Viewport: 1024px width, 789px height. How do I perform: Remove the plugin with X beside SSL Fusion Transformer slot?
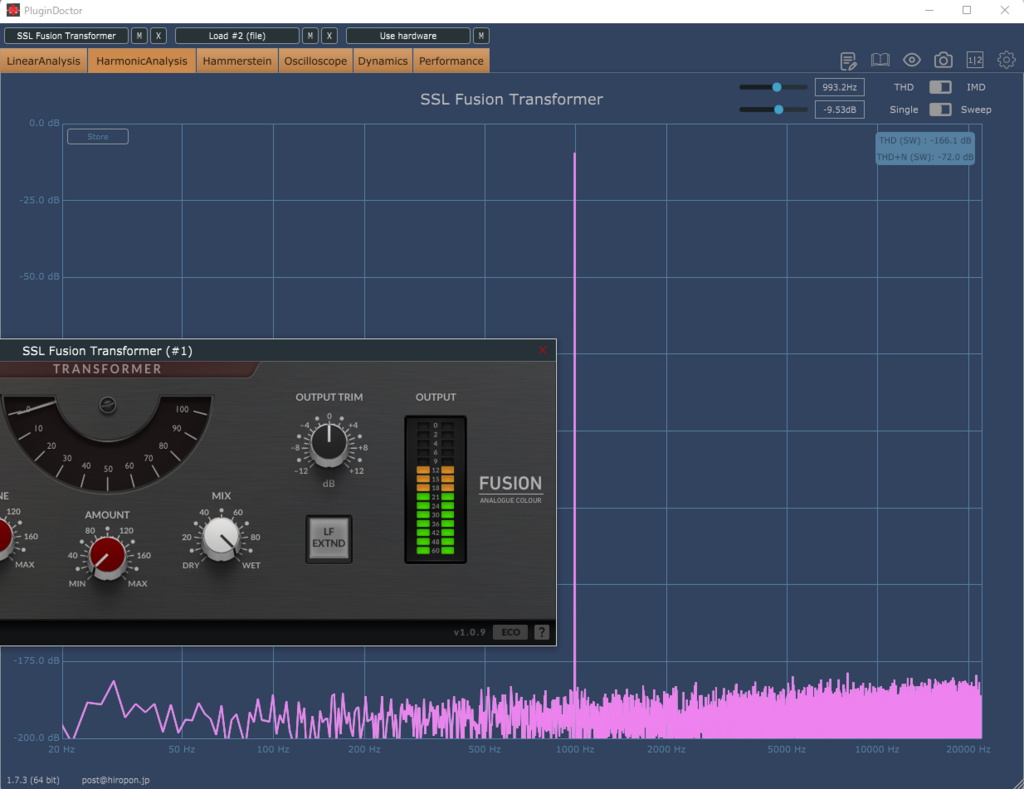158,36
